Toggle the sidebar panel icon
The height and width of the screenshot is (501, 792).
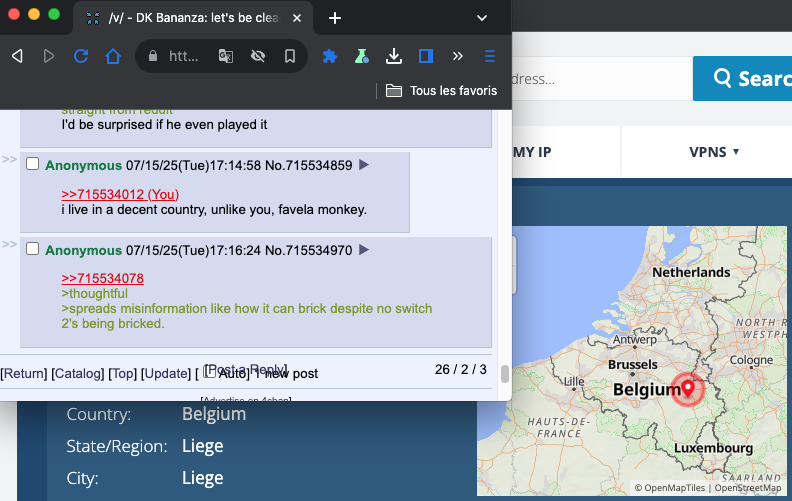coord(426,56)
